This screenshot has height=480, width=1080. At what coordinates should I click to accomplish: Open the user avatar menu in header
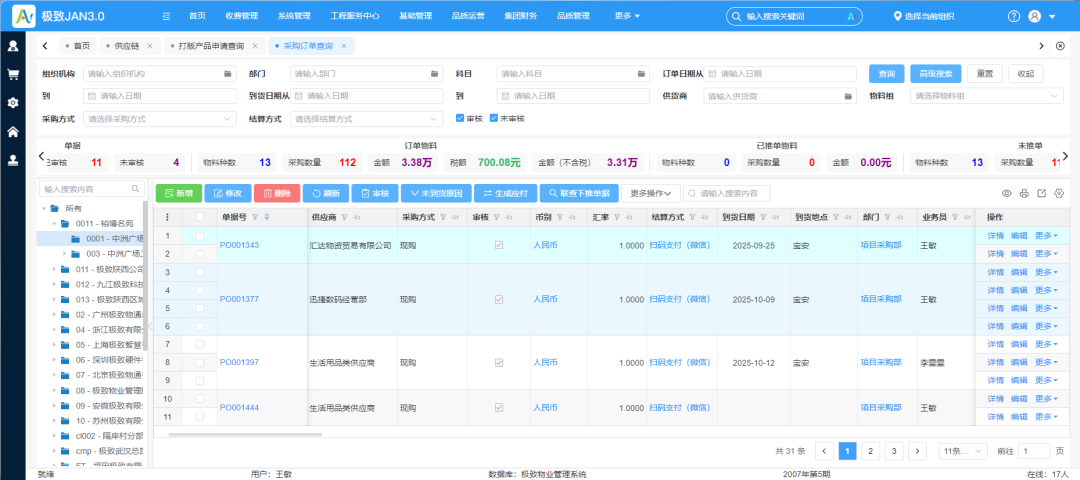(1034, 16)
